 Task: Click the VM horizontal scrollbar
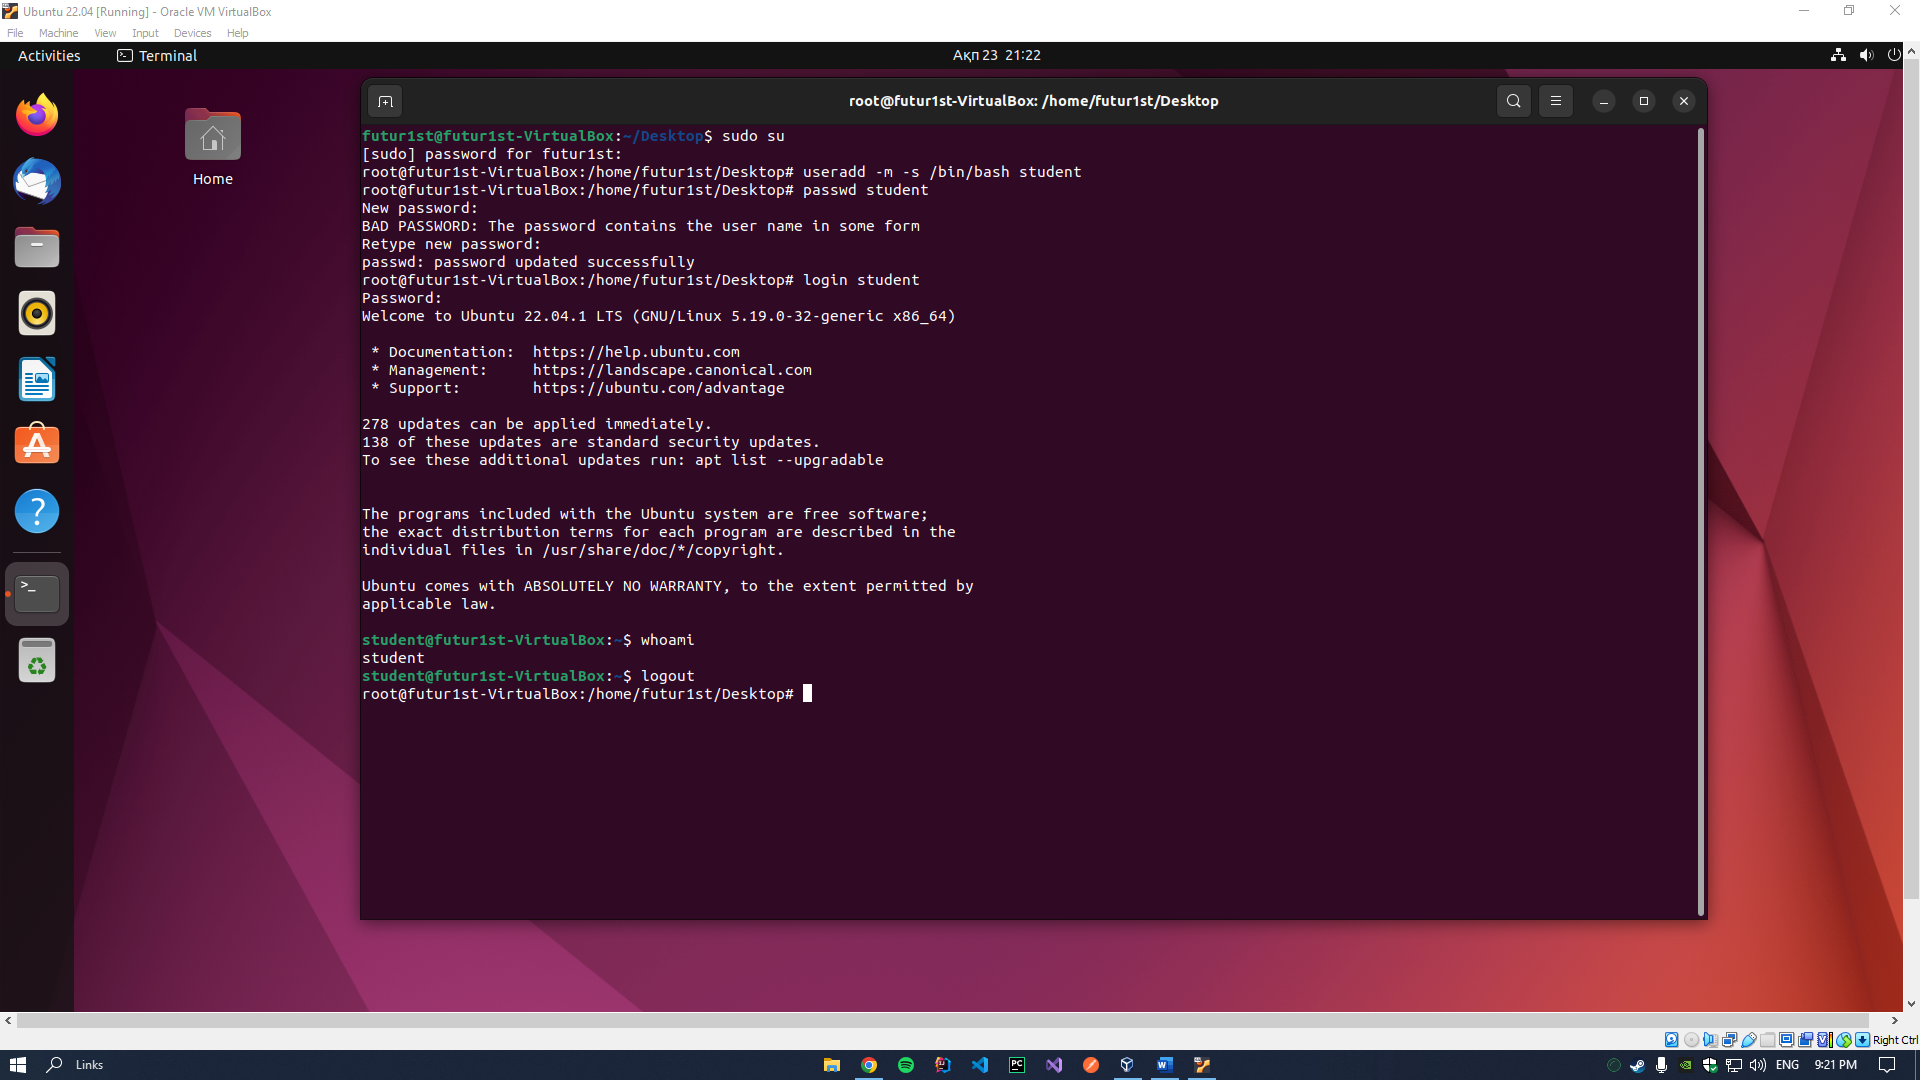[942, 1020]
